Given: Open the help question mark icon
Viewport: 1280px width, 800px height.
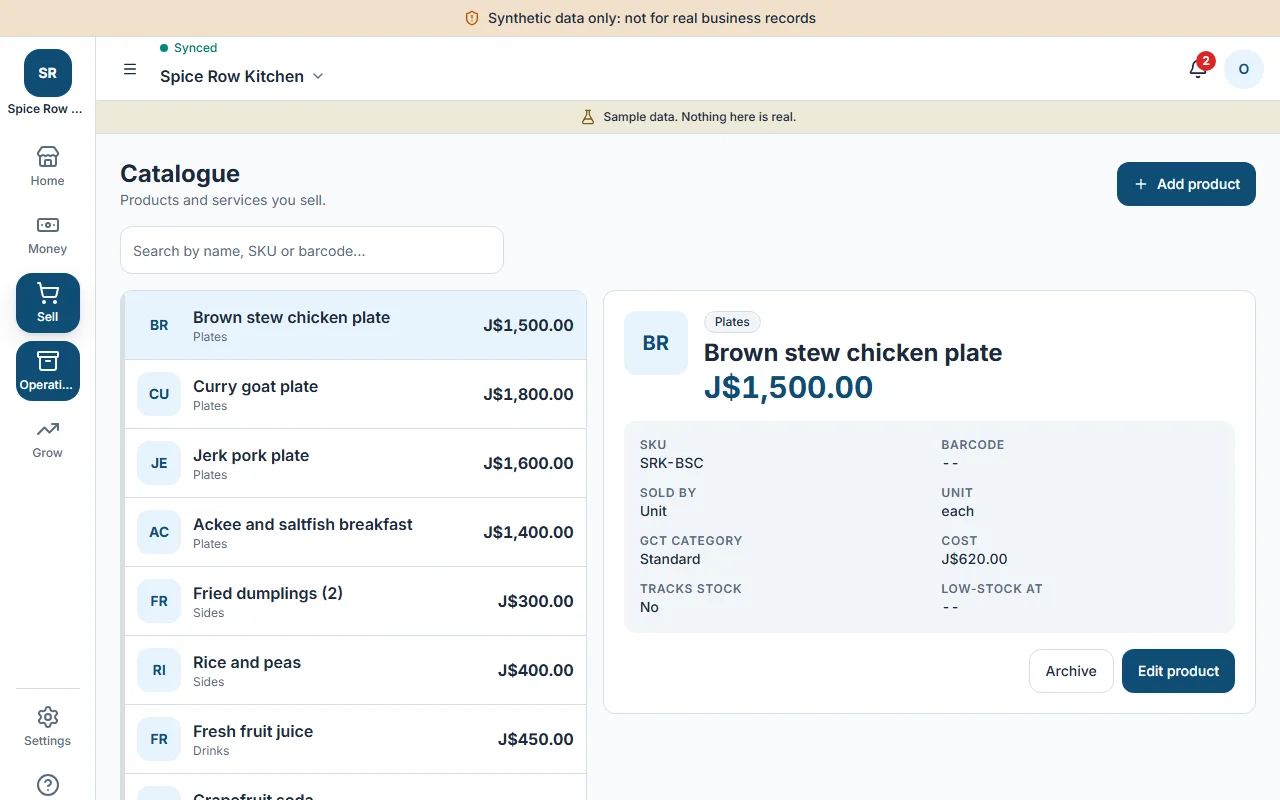Looking at the screenshot, I should click(47, 785).
